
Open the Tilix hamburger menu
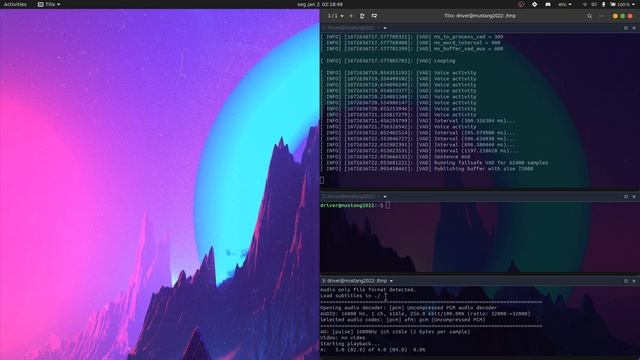[602, 16]
